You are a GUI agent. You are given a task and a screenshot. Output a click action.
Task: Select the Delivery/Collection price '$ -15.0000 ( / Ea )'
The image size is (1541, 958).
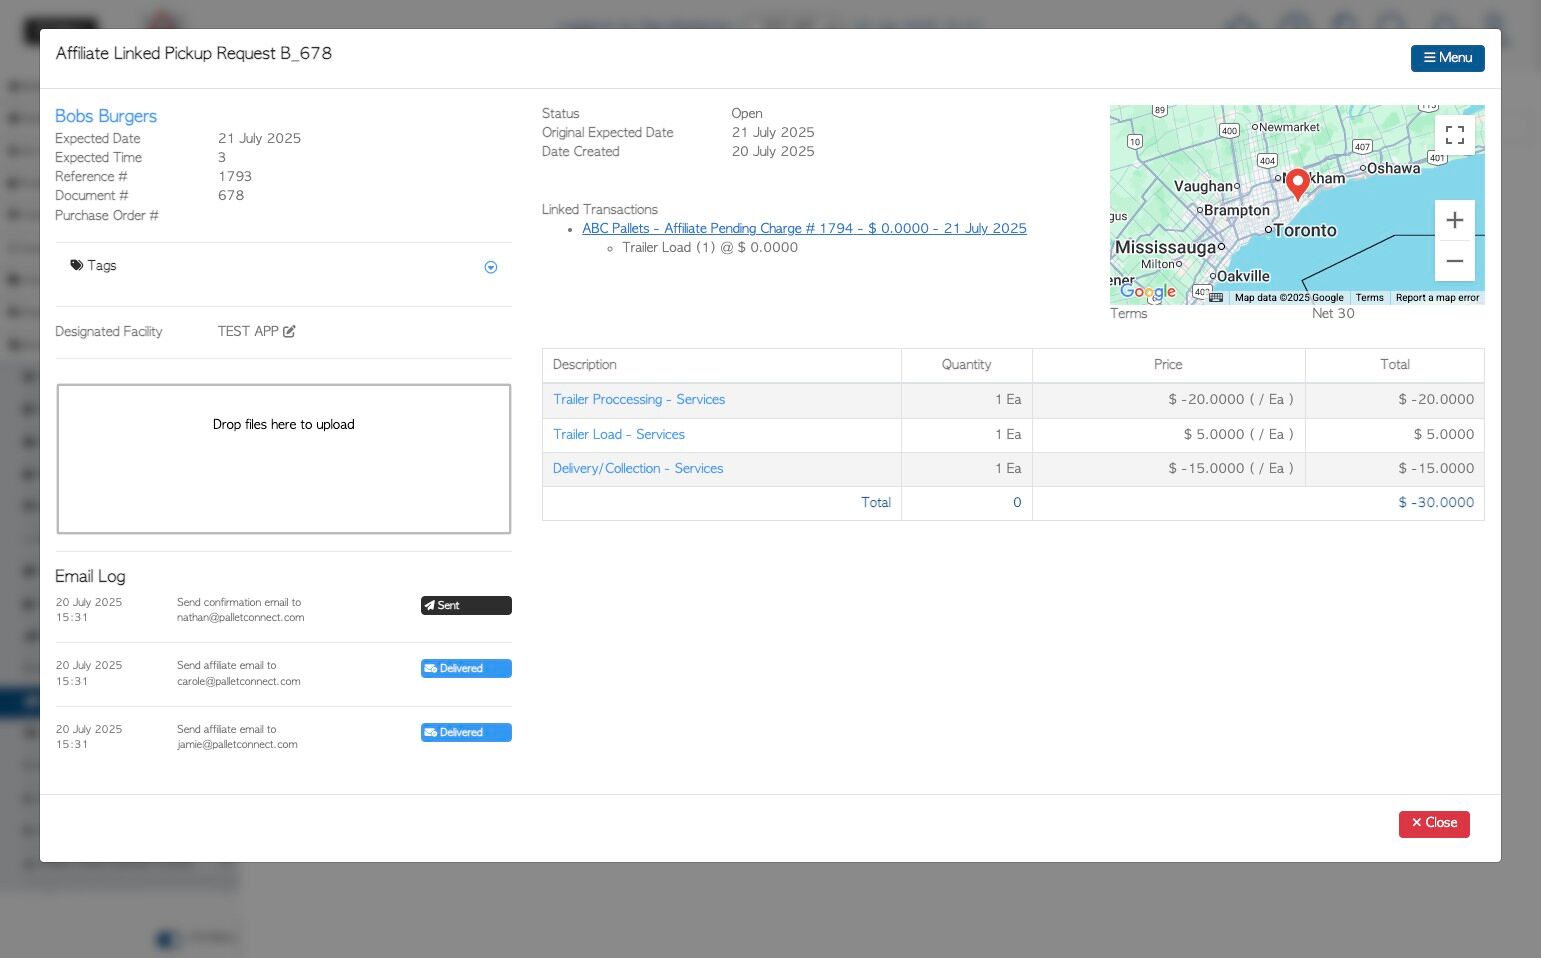pos(1231,468)
